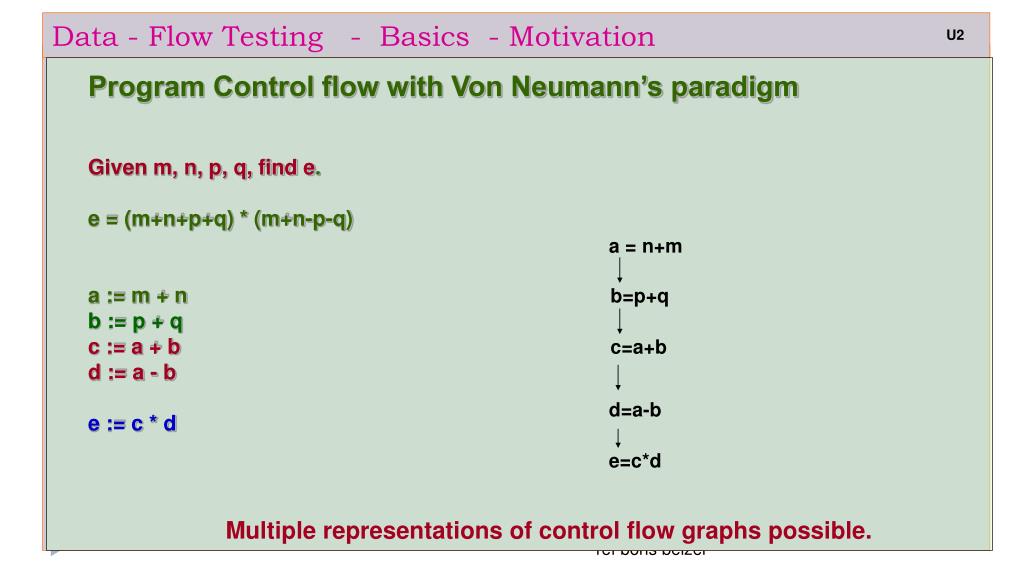This screenshot has height=576, width=1024.
Task: Select the heading 'Program Control flow with Von Neumann's paradigm'
Action: [443, 88]
